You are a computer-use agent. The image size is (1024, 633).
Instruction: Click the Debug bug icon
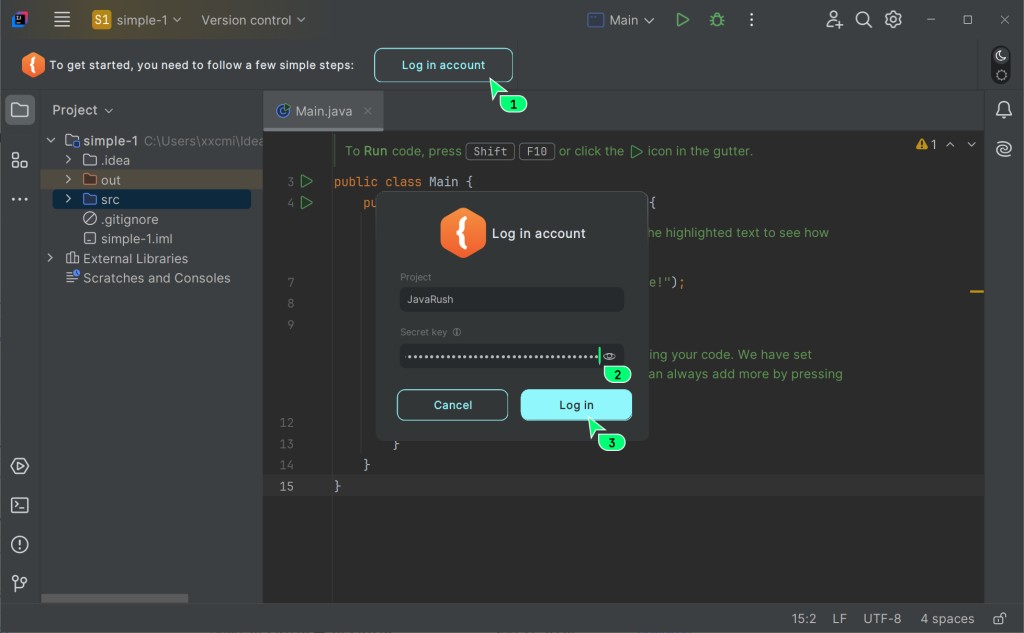[716, 20]
